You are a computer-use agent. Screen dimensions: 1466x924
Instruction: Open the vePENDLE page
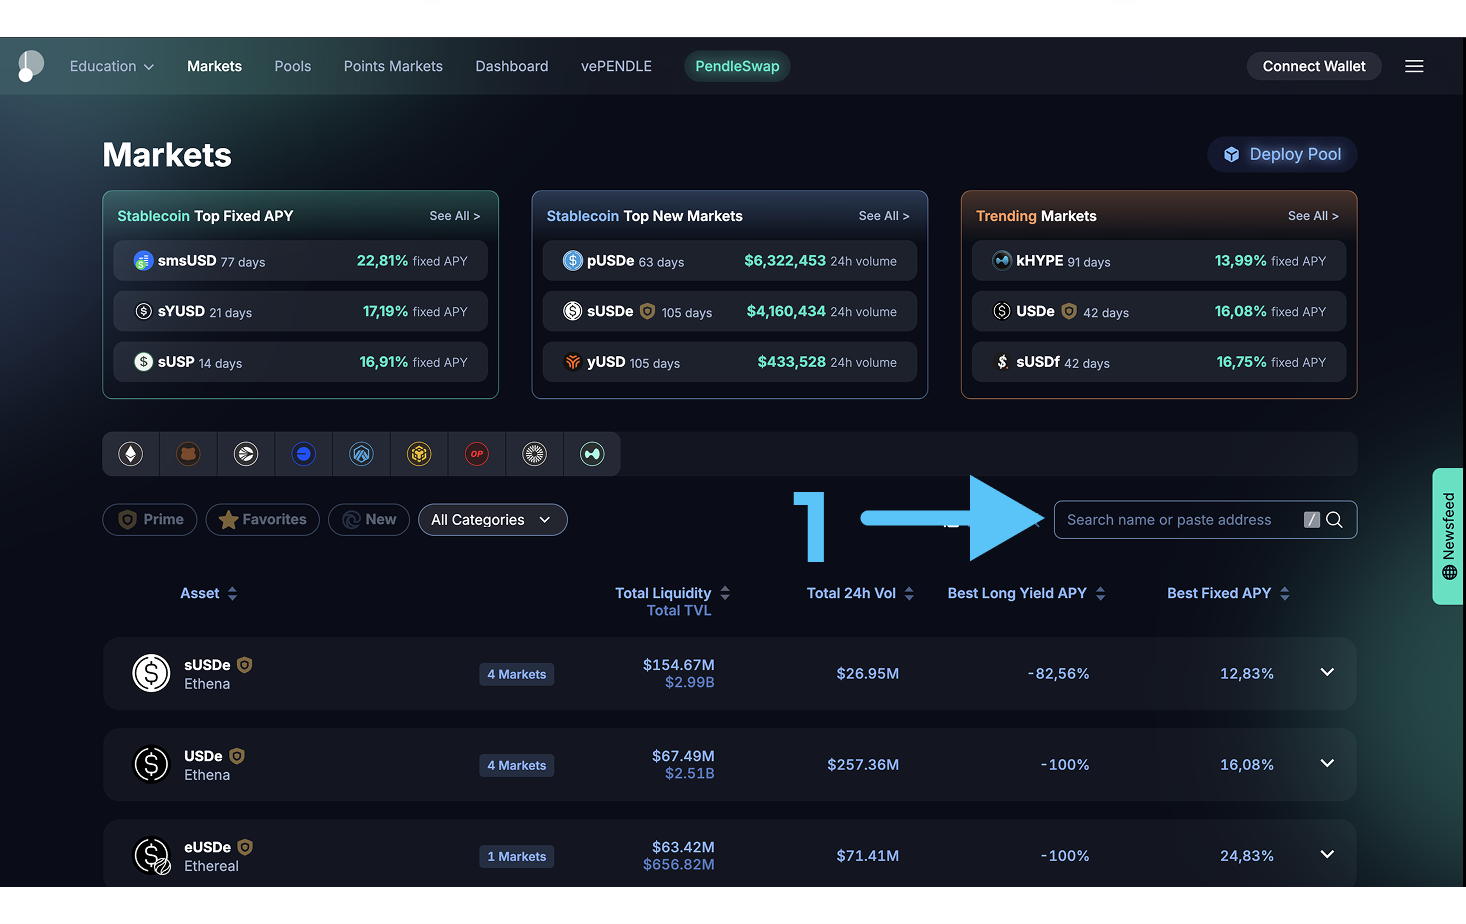click(x=616, y=66)
